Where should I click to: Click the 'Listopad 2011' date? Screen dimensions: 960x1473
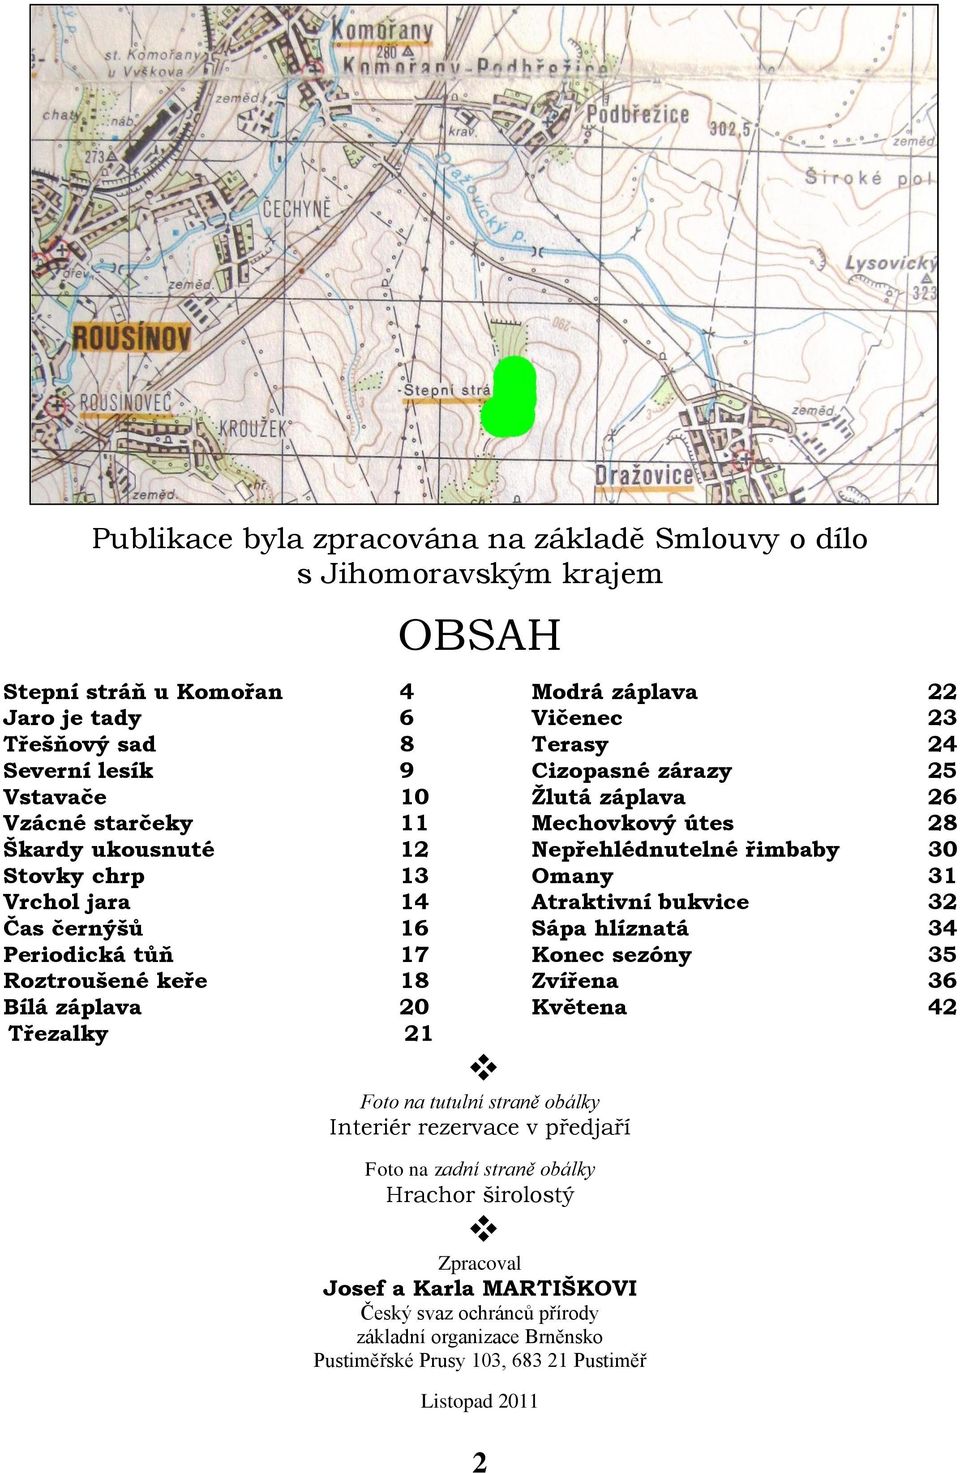[x=479, y=1401]
